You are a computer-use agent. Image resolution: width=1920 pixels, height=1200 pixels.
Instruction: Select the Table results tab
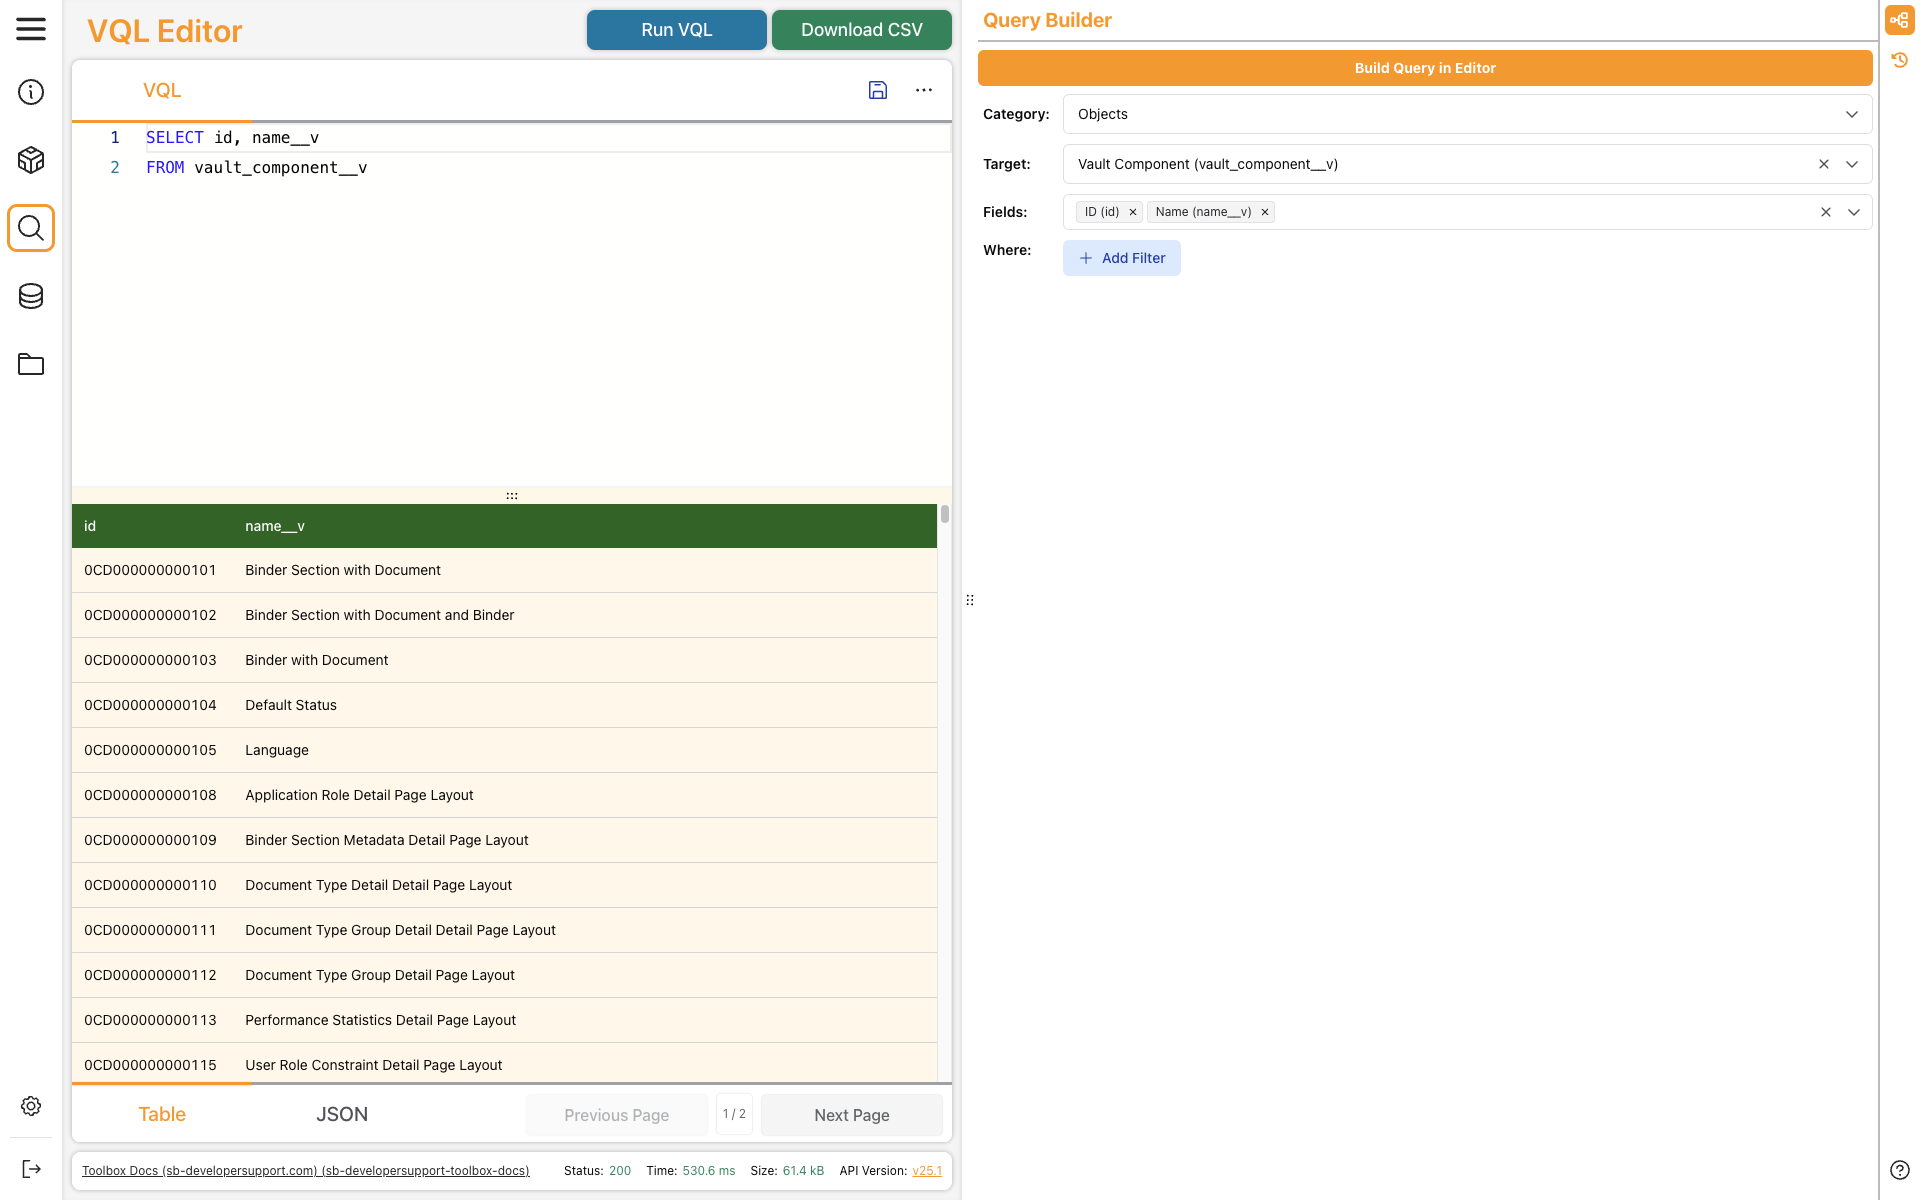162,1114
